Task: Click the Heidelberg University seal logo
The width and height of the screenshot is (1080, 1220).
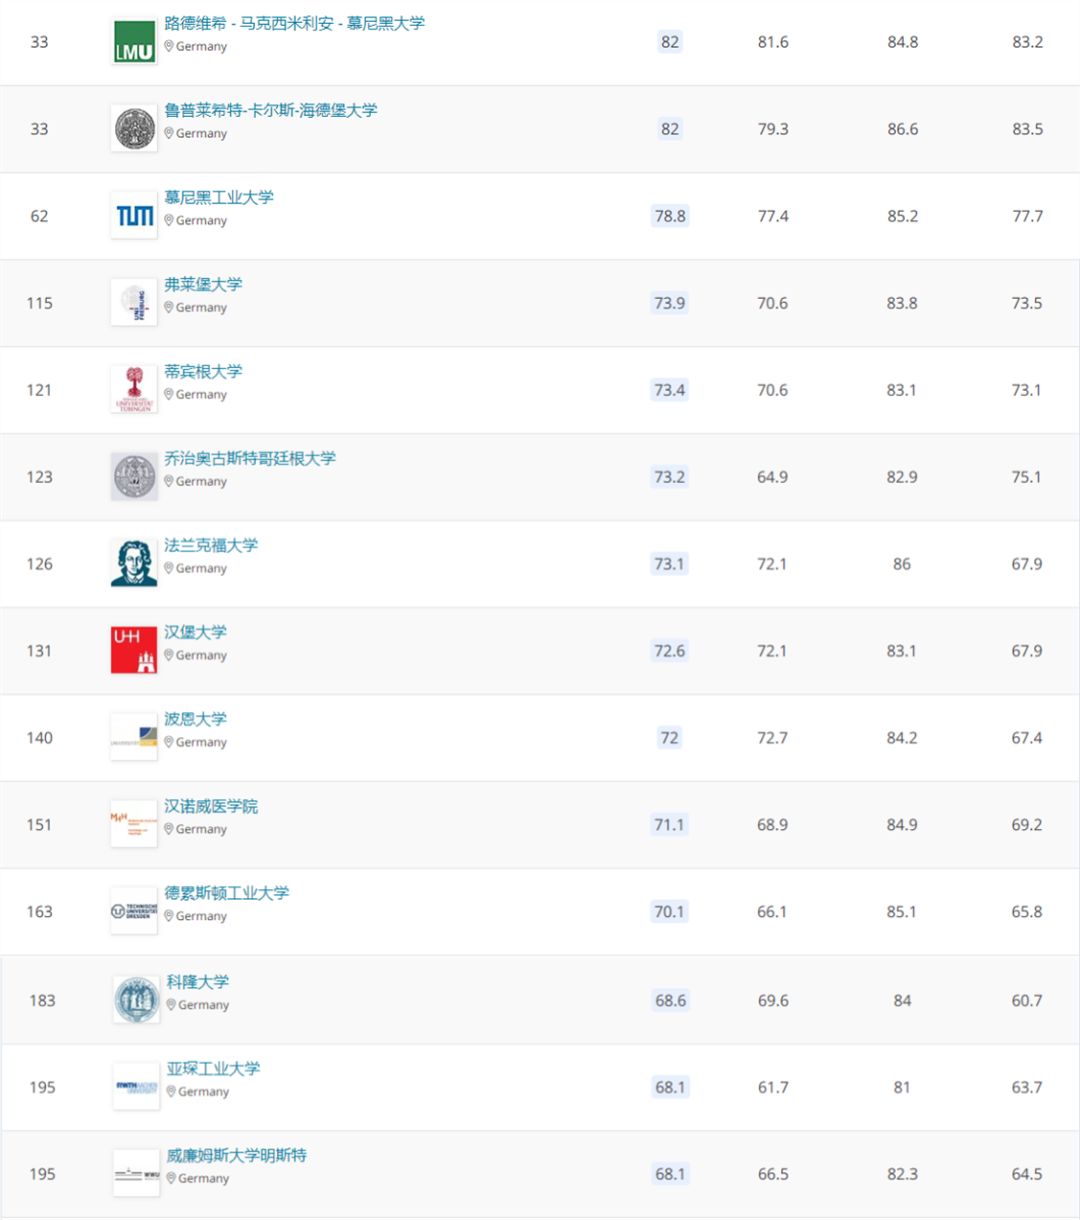Action: pos(134,129)
